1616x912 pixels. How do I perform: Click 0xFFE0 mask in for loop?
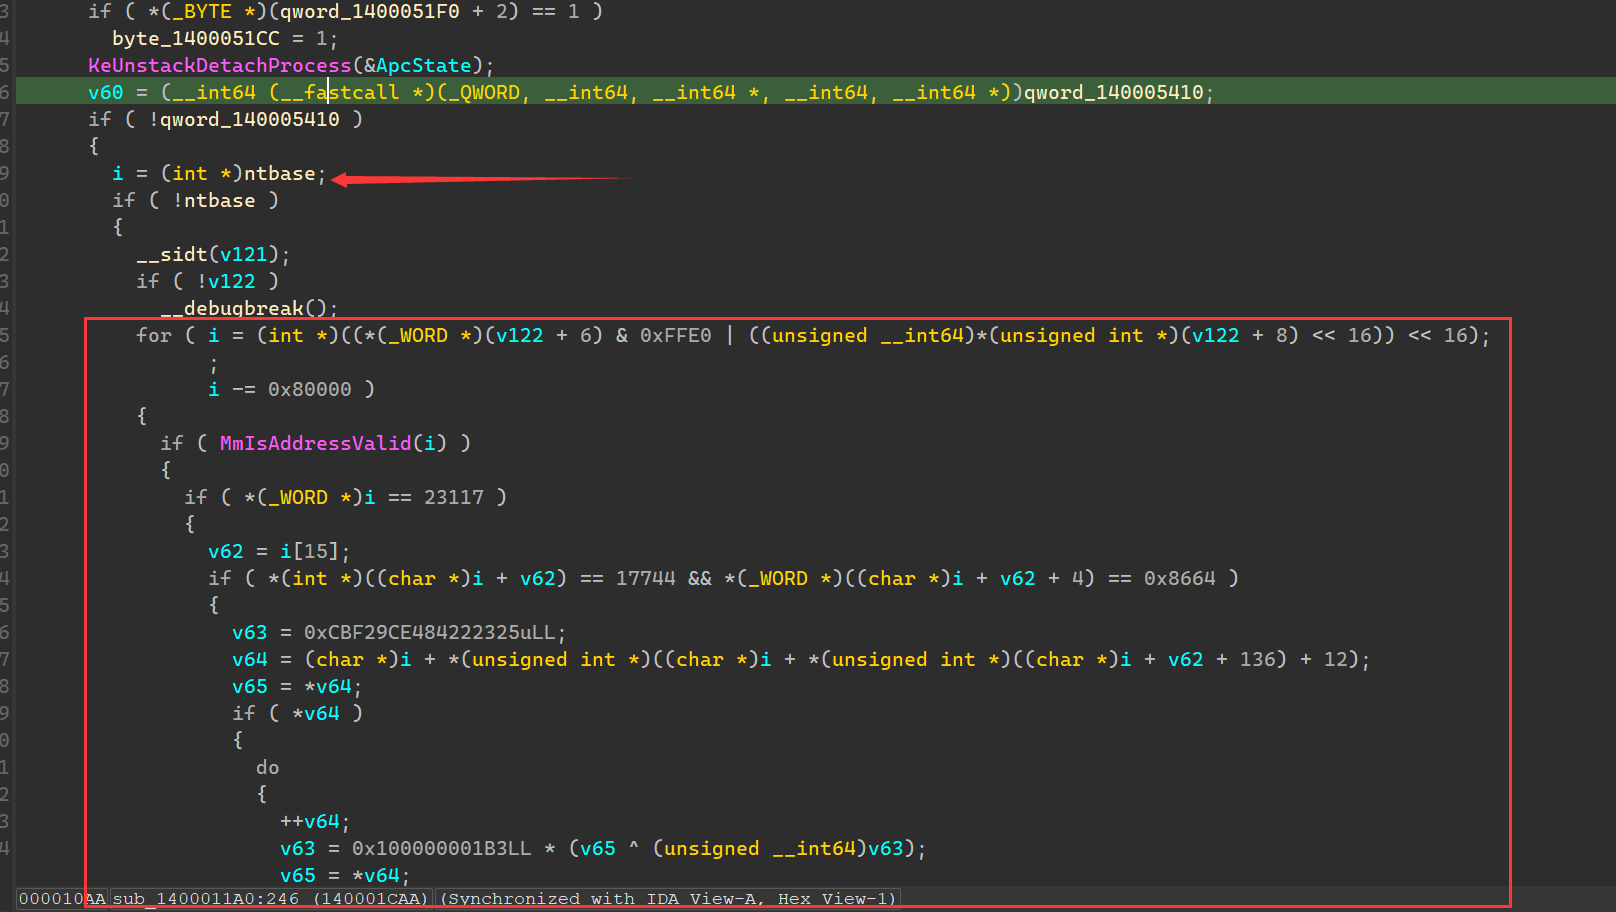(676, 335)
